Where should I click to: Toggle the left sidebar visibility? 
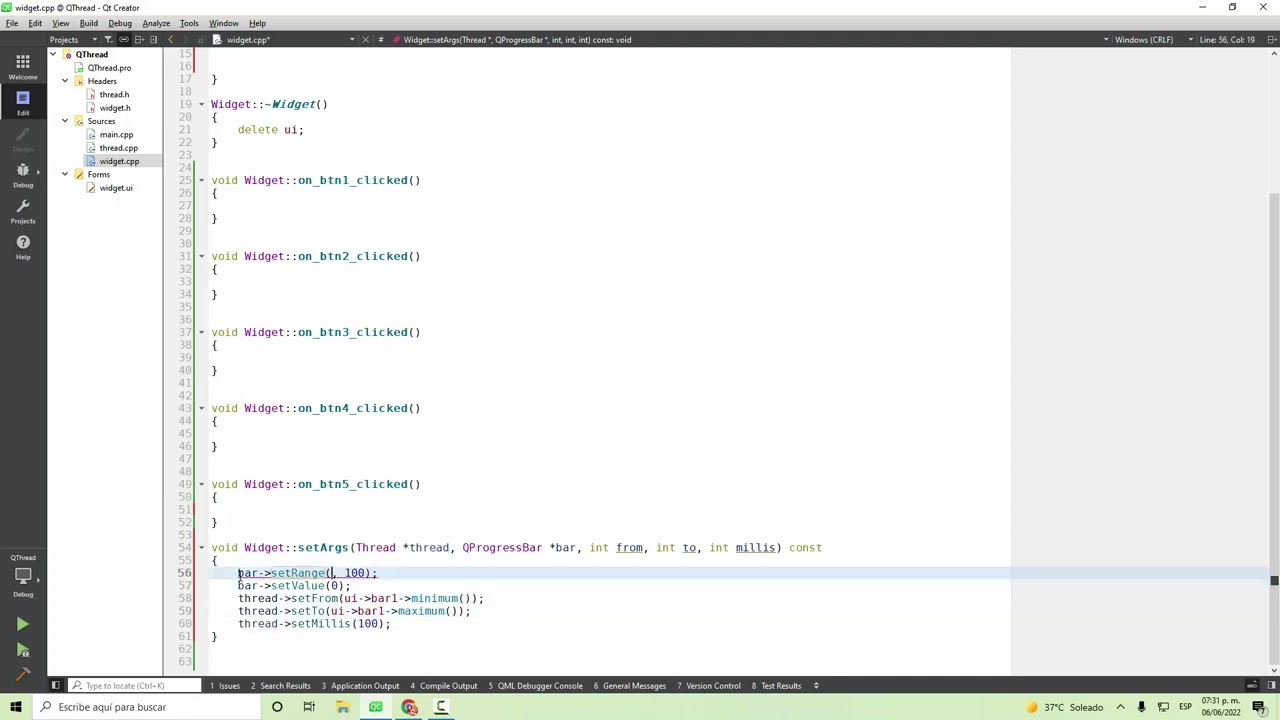coord(55,686)
